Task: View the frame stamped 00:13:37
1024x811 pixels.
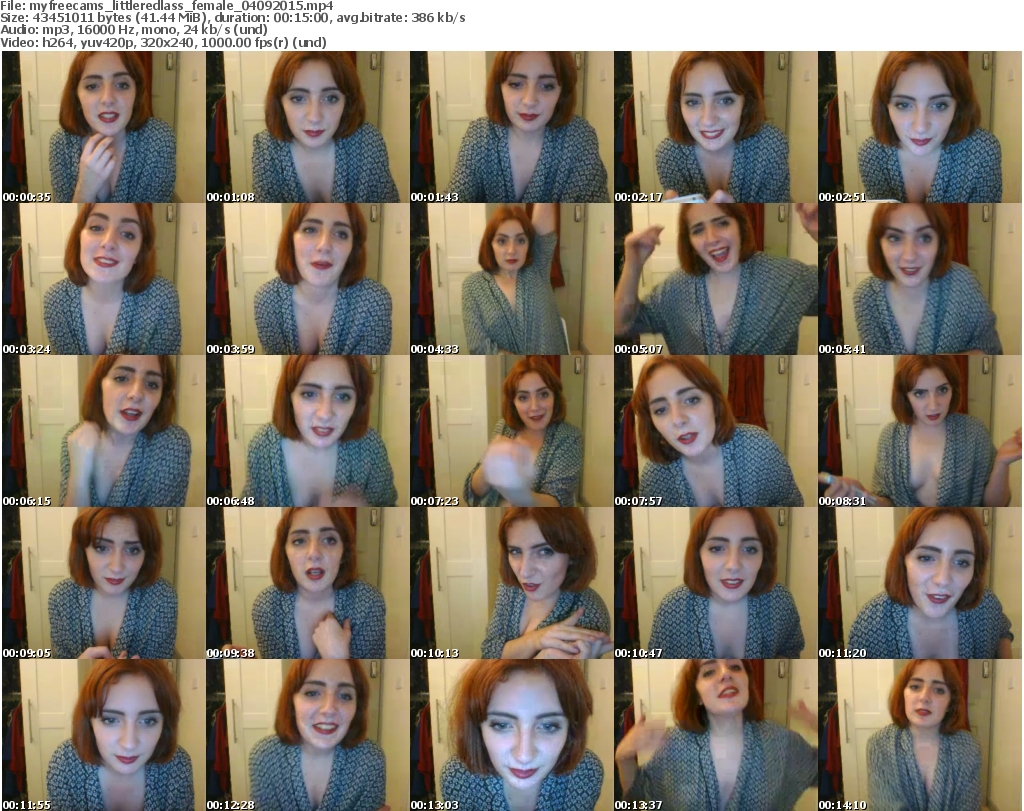Action: pyautogui.click(x=715, y=735)
